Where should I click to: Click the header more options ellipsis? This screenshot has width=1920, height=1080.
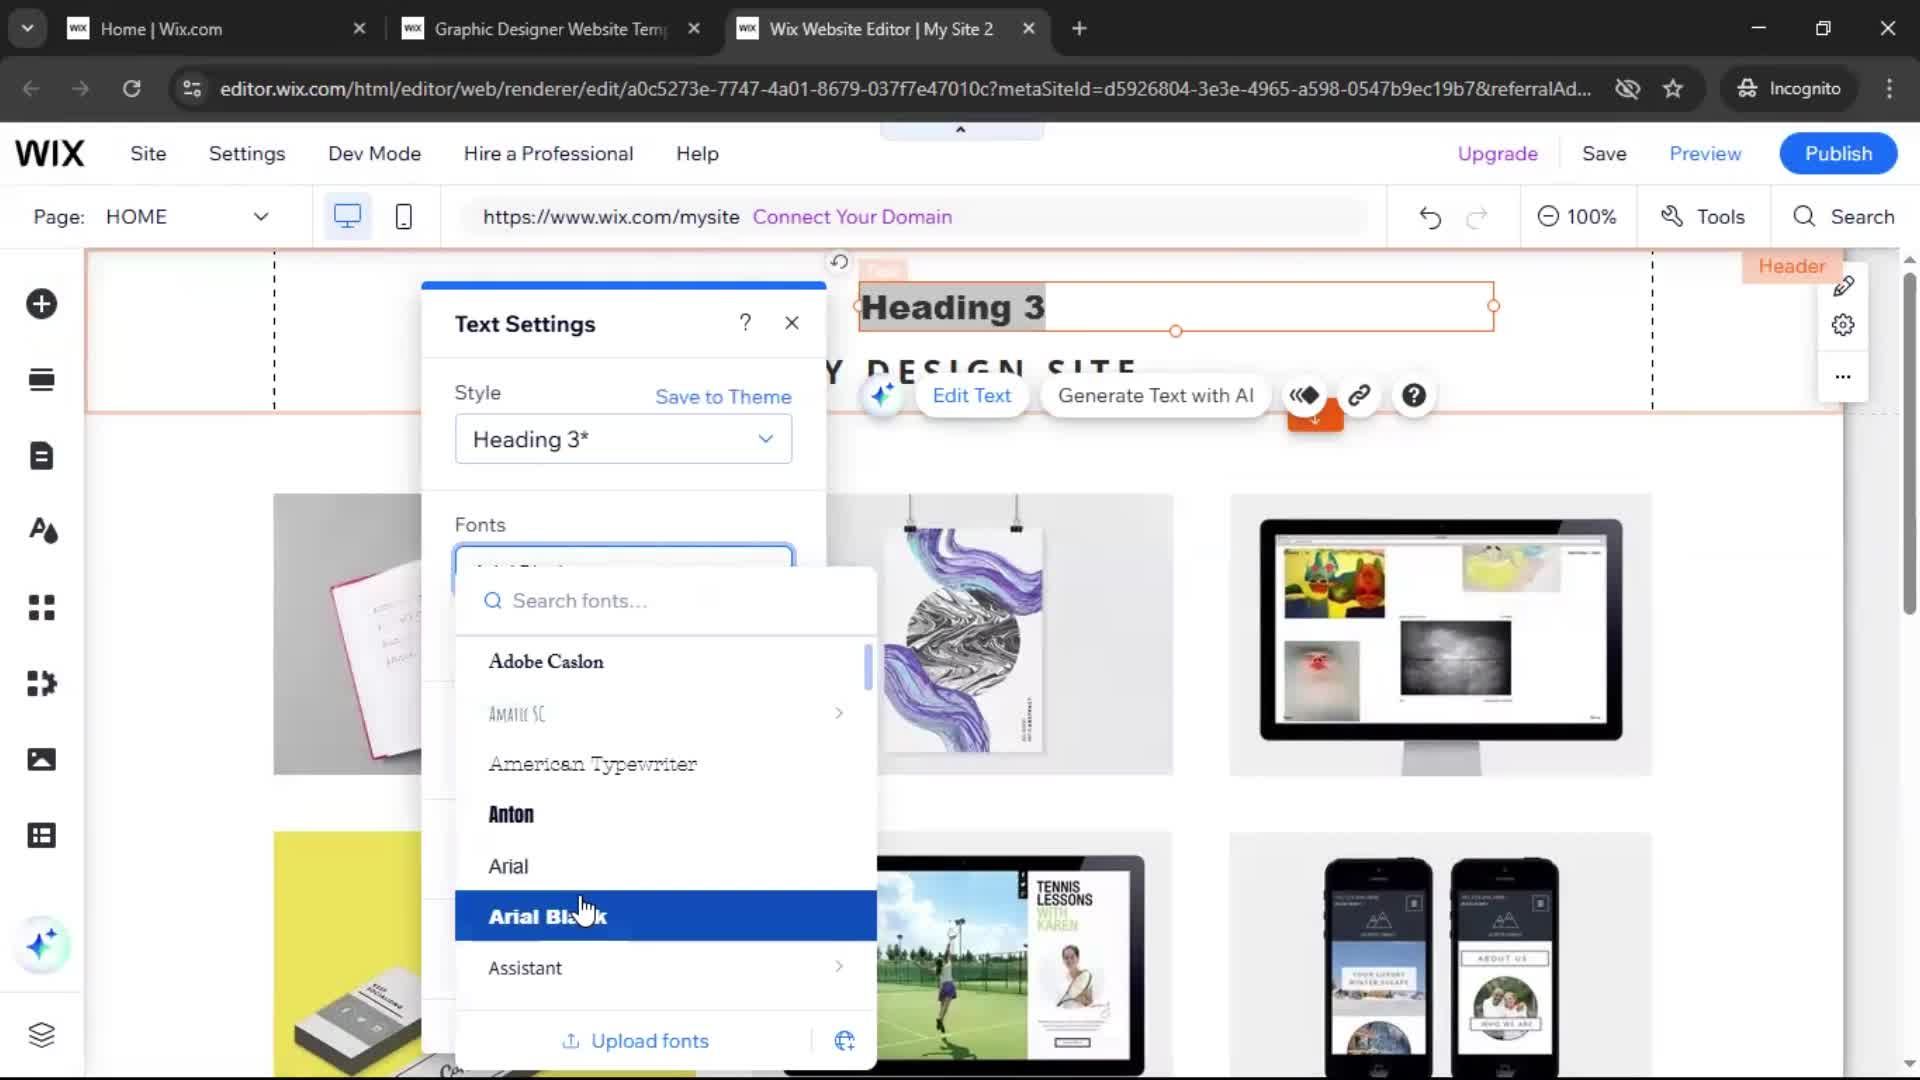(x=1843, y=377)
